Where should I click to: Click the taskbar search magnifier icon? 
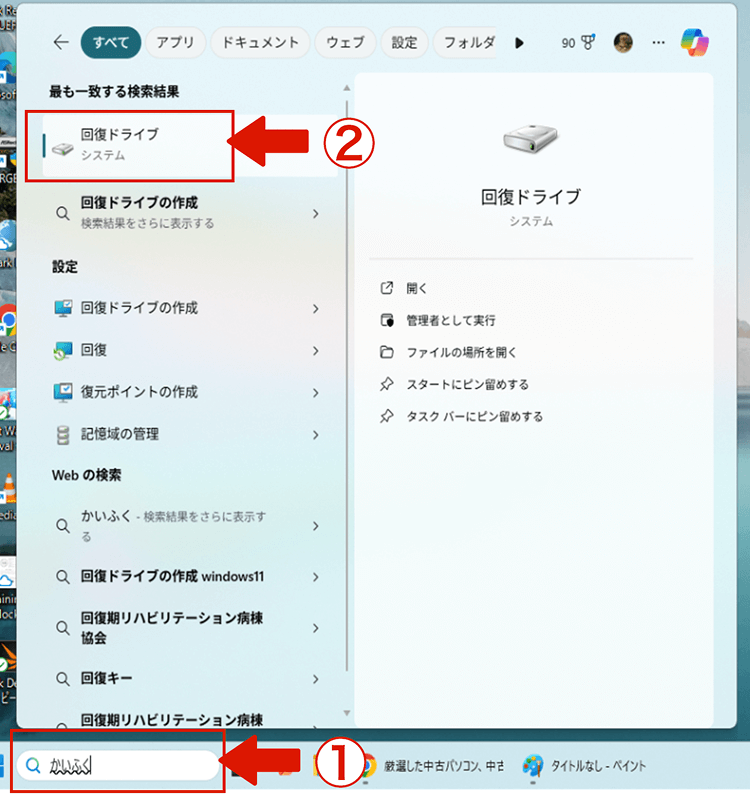tap(33, 765)
